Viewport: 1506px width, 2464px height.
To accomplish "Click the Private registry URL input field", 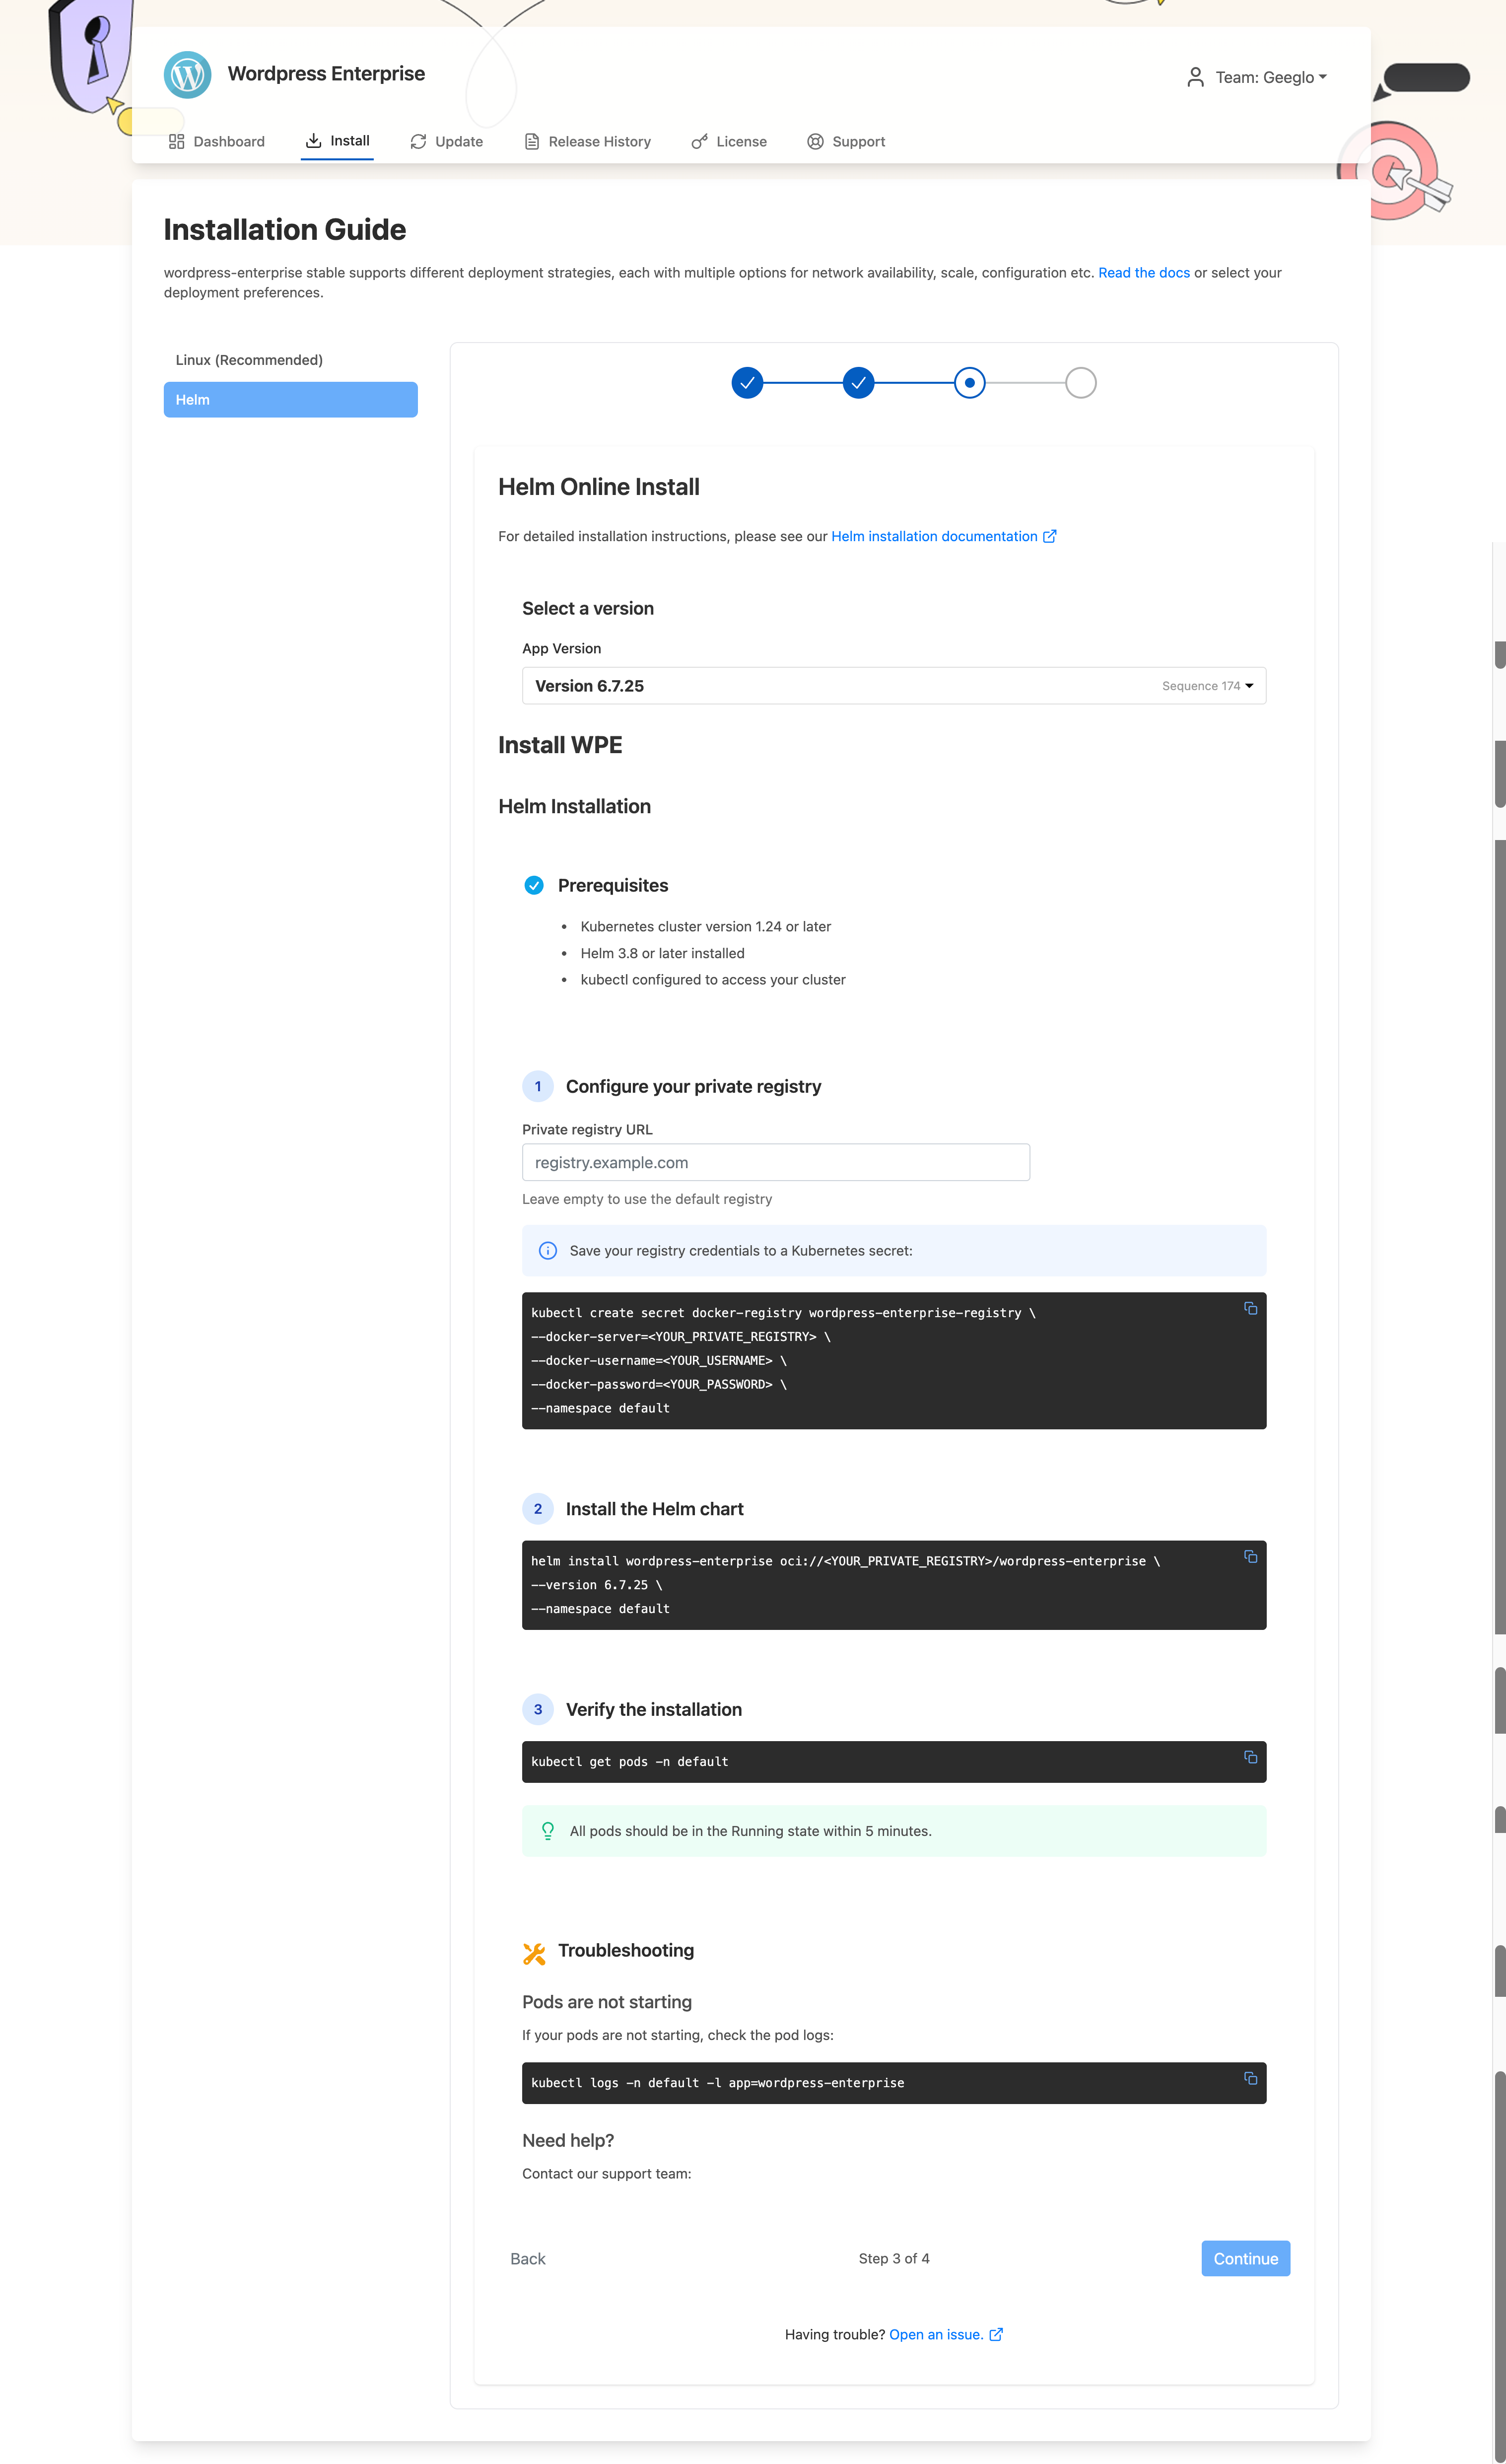I will (775, 1162).
